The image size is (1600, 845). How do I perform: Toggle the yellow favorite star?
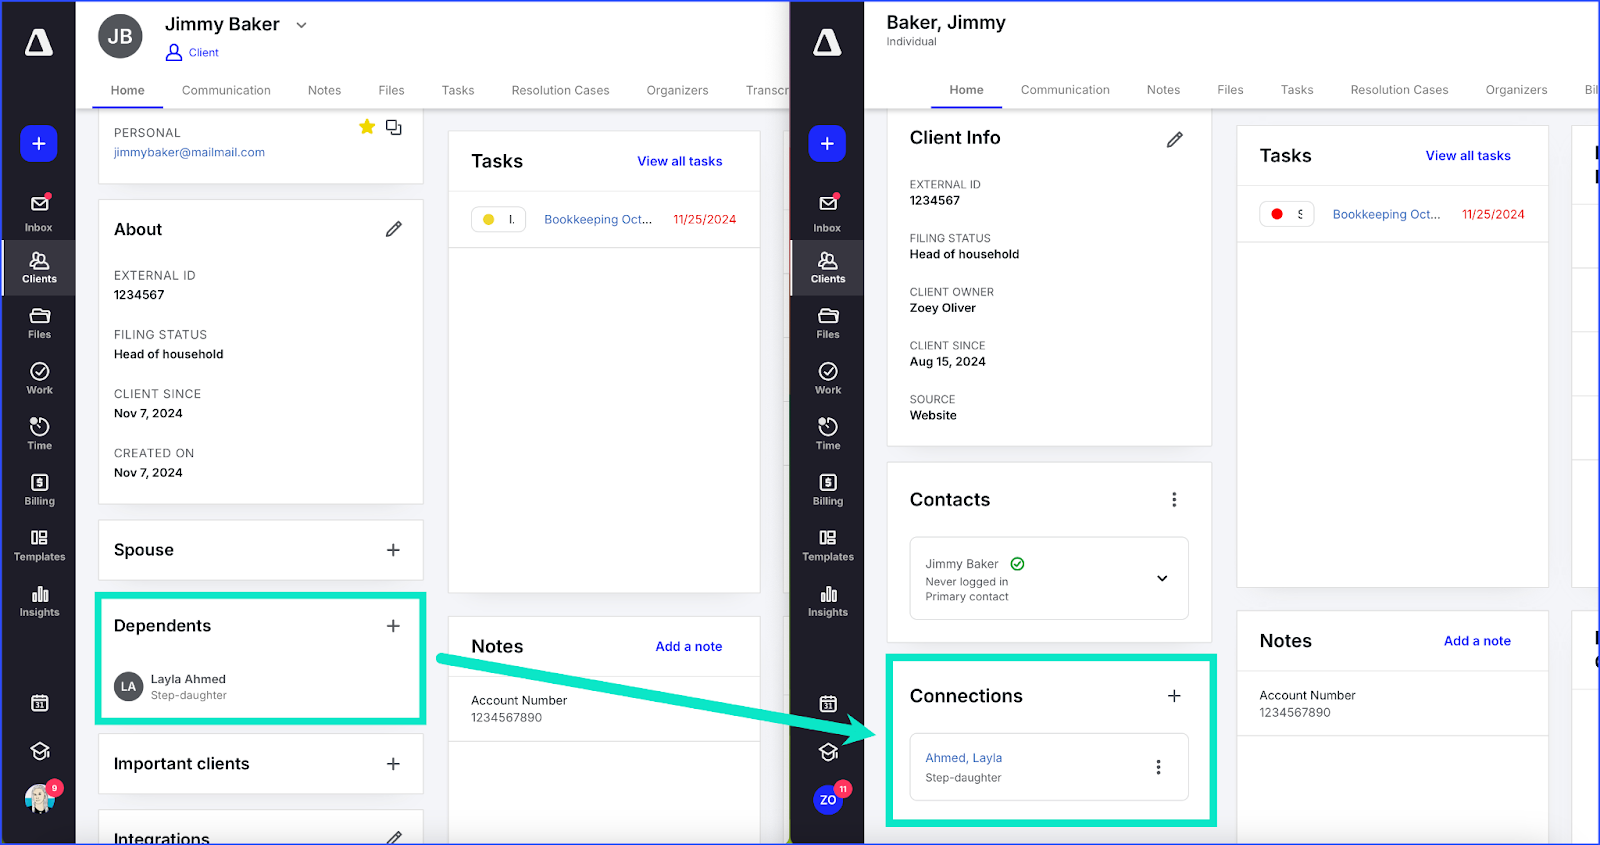(367, 127)
